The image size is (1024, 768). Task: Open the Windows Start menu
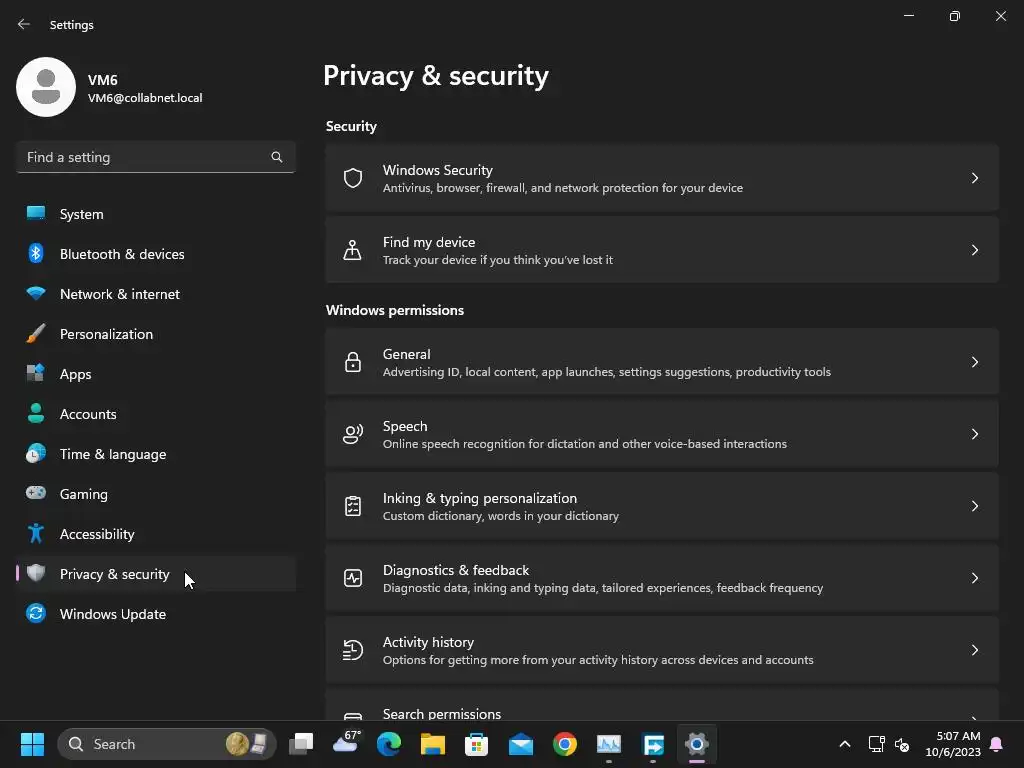pyautogui.click(x=32, y=744)
